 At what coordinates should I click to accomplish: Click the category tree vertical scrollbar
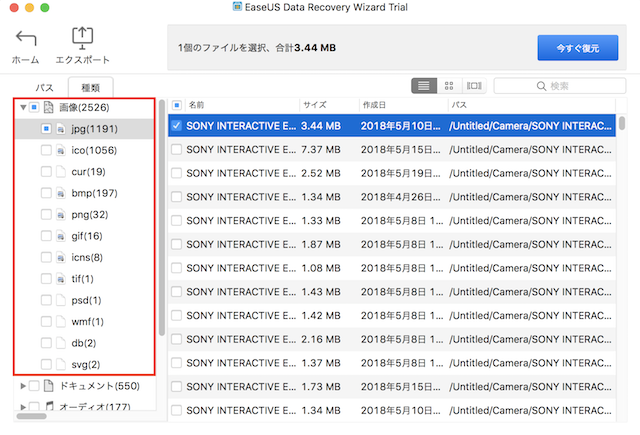(x=162, y=217)
